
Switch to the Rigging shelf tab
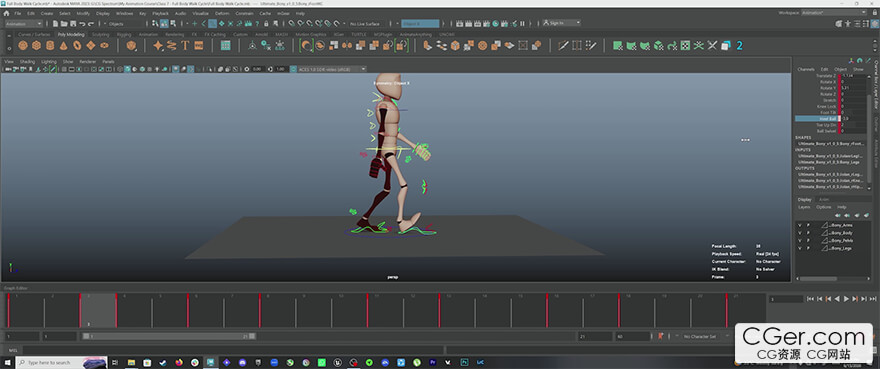point(123,34)
